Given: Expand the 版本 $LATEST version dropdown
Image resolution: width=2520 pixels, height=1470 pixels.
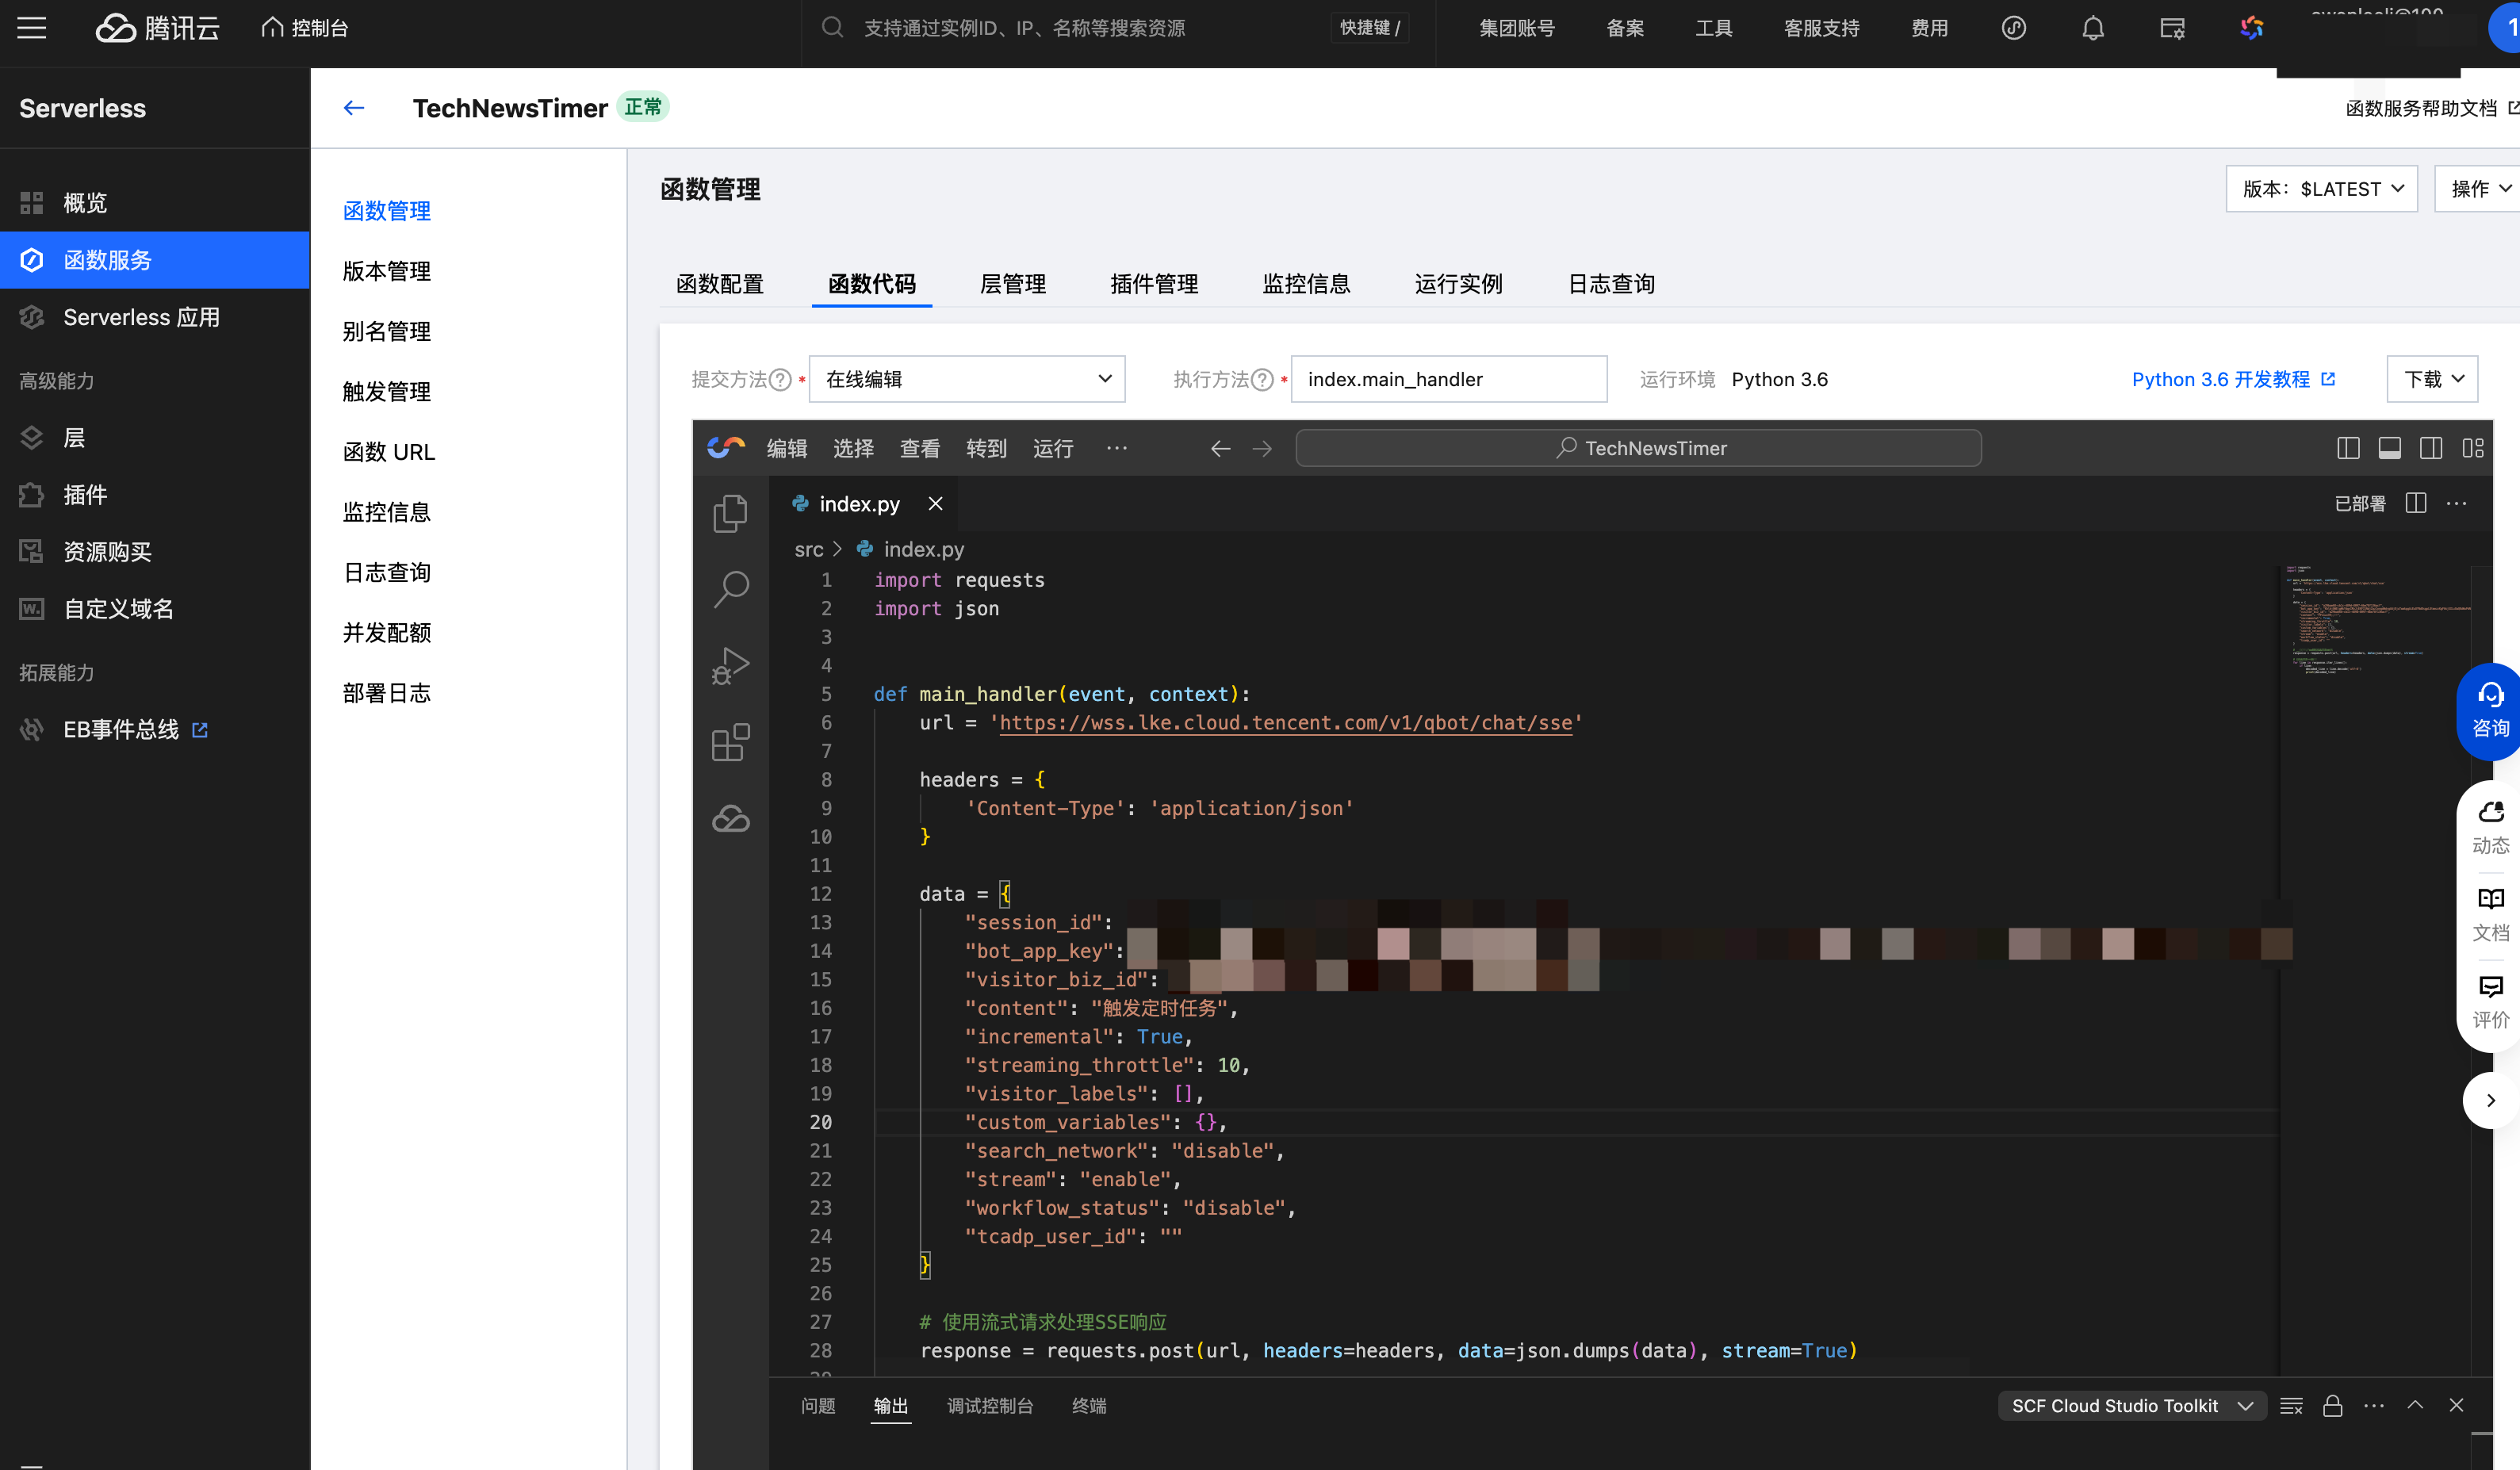Looking at the screenshot, I should click(x=2321, y=189).
